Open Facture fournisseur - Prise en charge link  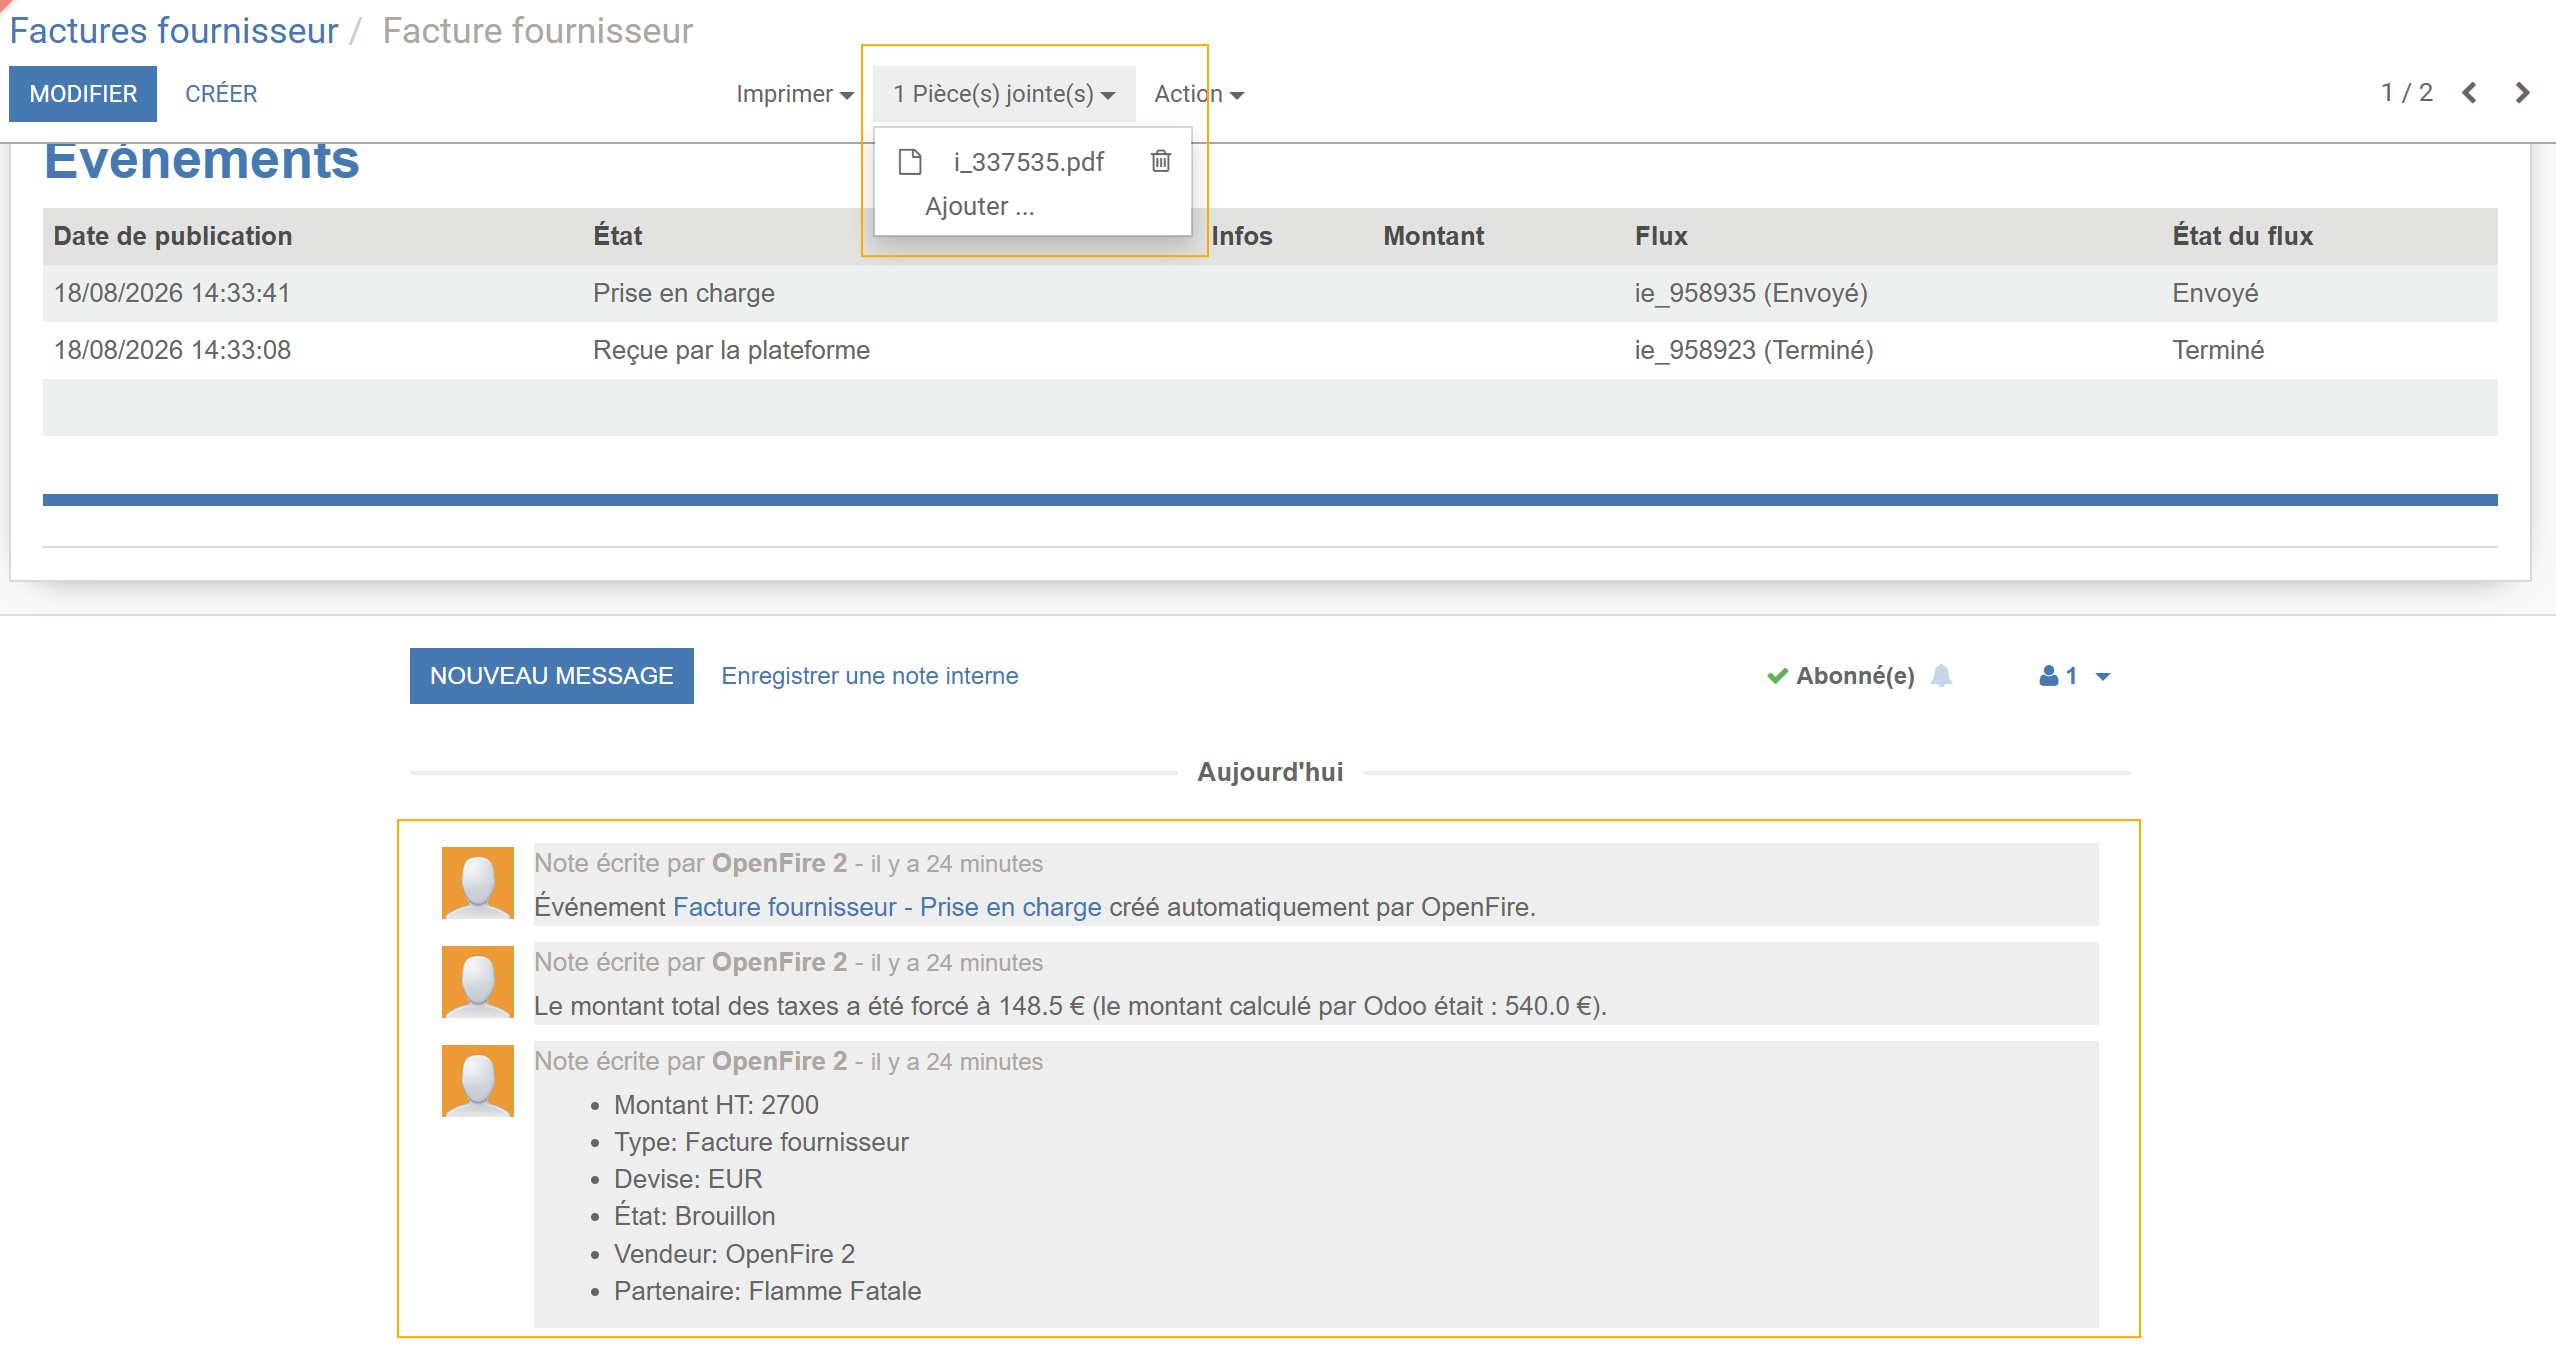pyautogui.click(x=887, y=907)
